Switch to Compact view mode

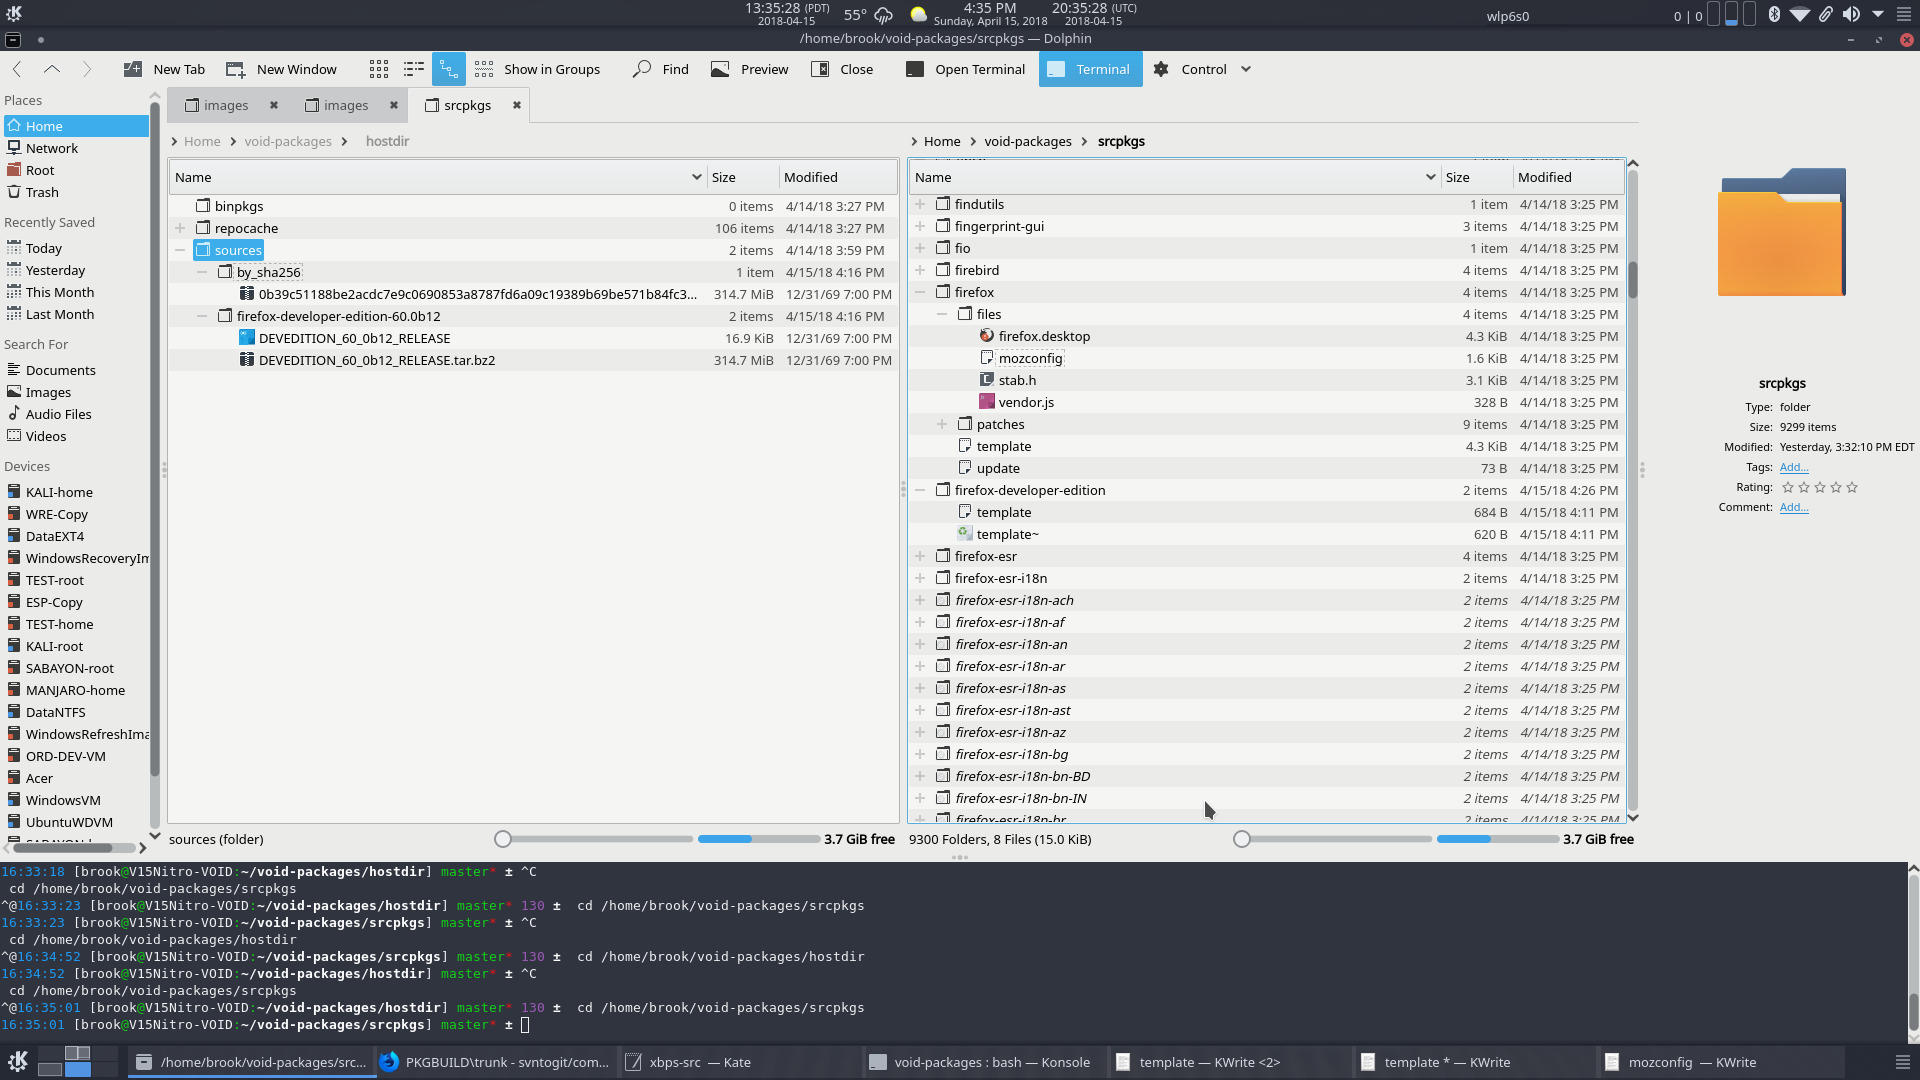coord(414,69)
